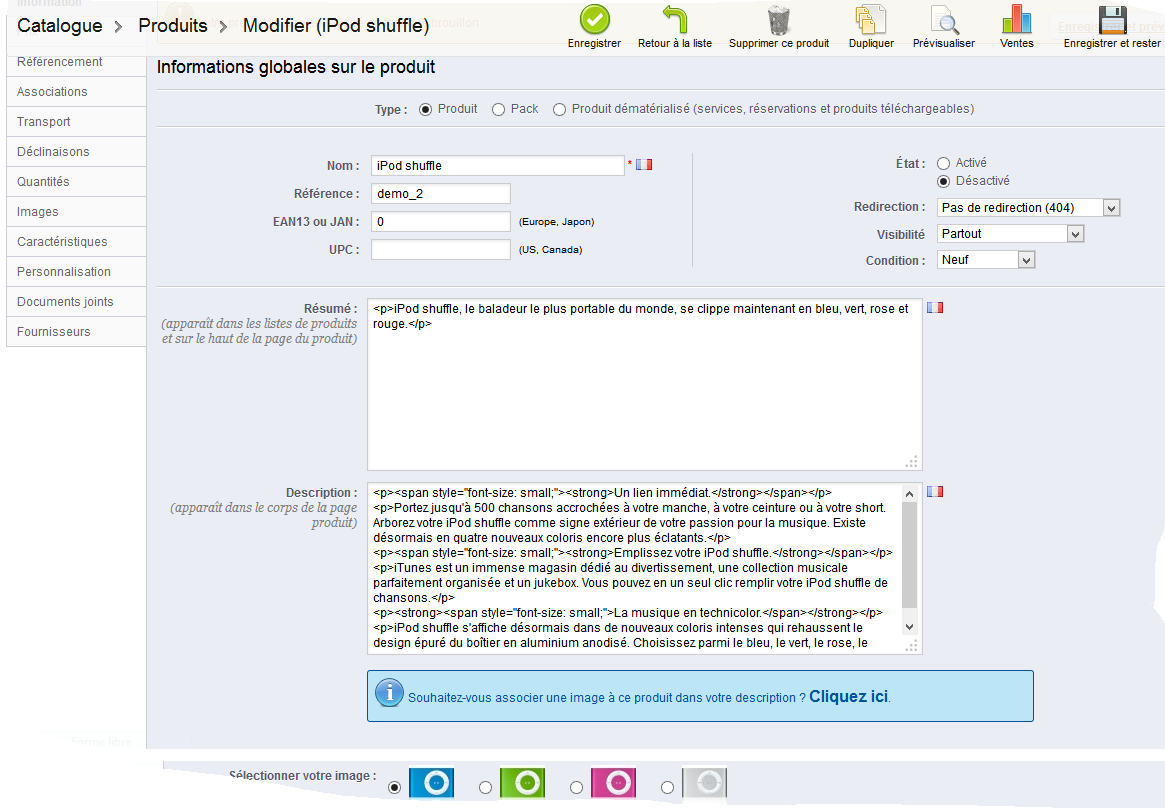Click the Cliquez ici link
The image size is (1165, 808).
point(848,697)
